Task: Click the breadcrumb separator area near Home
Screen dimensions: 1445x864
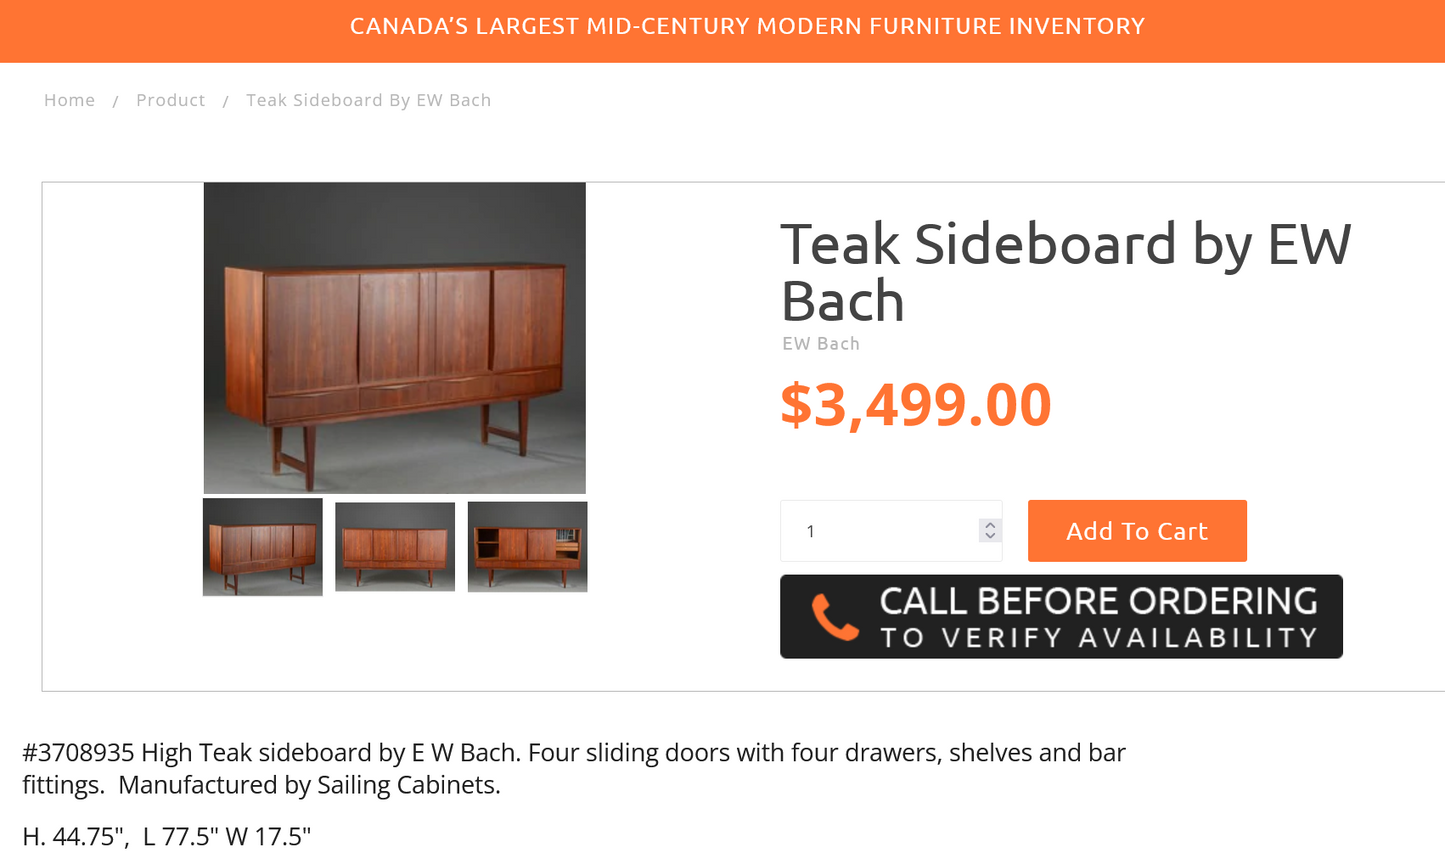Action: (116, 99)
